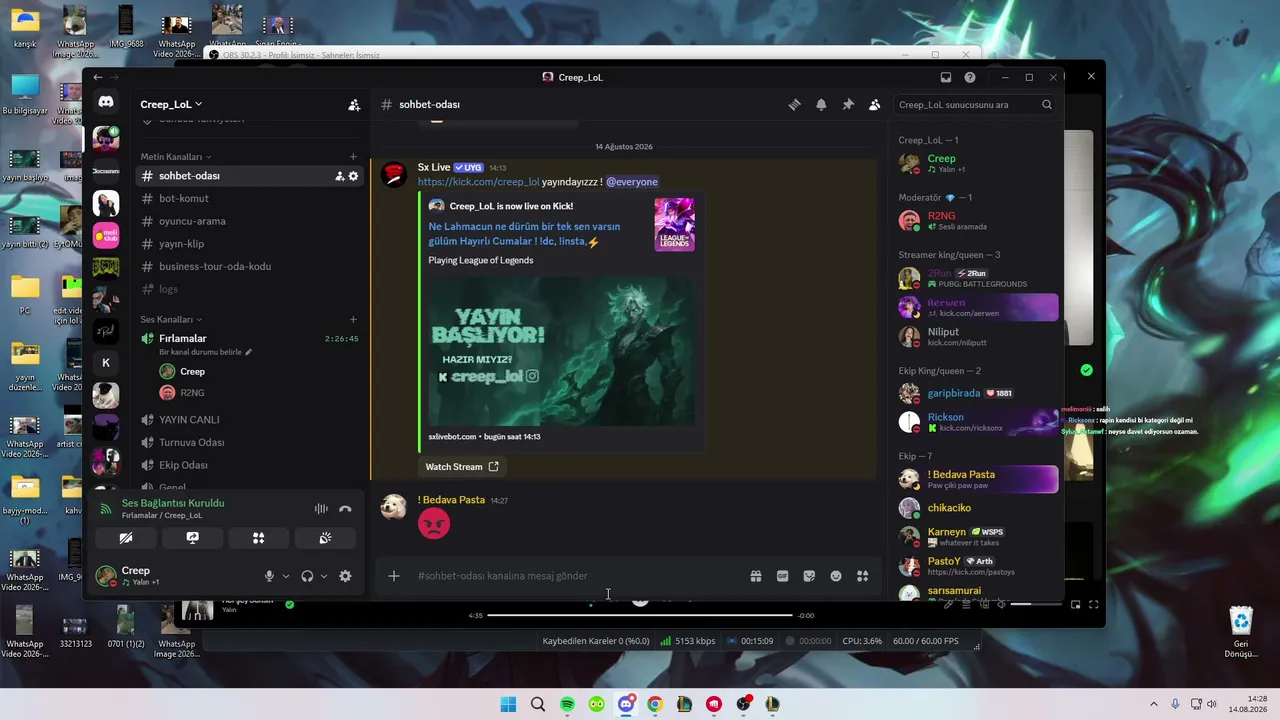Click the @everyone mention

(632, 182)
